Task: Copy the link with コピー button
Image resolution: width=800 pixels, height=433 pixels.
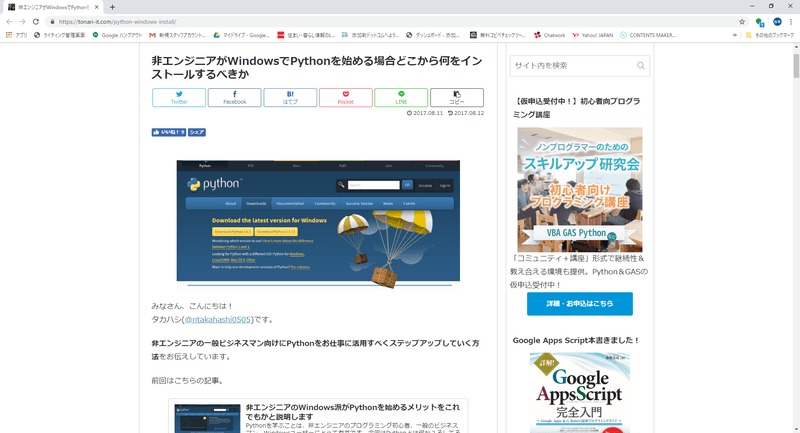Action: [457, 97]
